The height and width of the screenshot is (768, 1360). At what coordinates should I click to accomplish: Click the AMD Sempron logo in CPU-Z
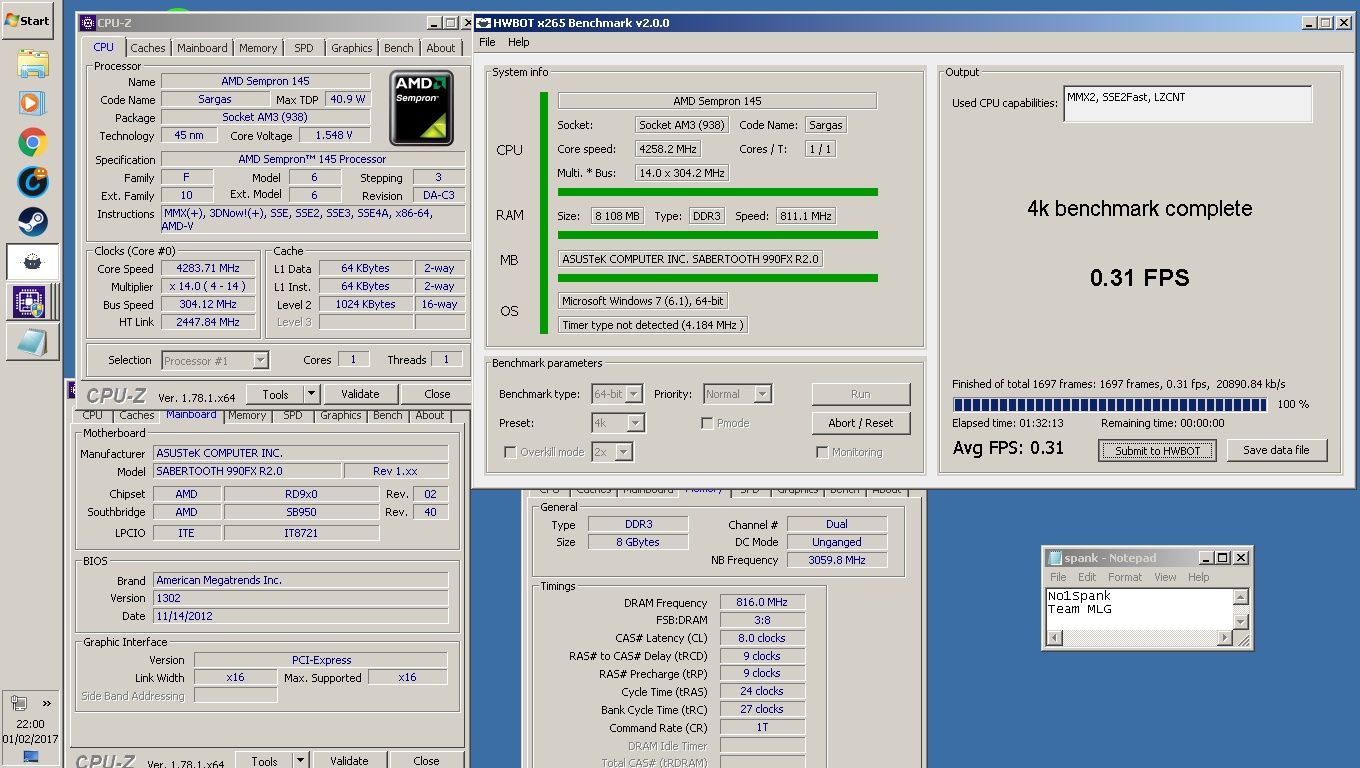[421, 108]
